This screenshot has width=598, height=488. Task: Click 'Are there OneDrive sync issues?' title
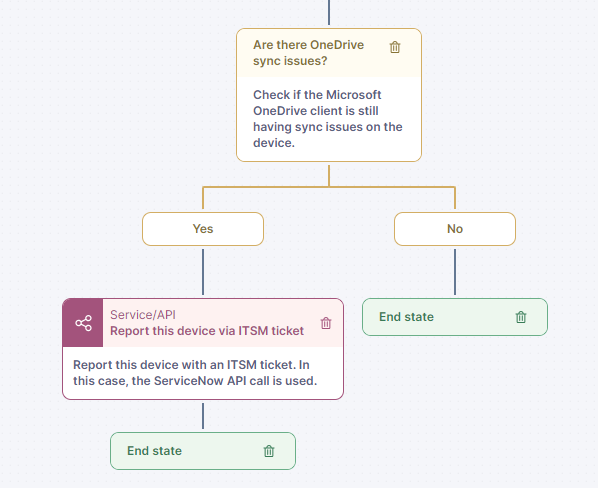pos(309,53)
